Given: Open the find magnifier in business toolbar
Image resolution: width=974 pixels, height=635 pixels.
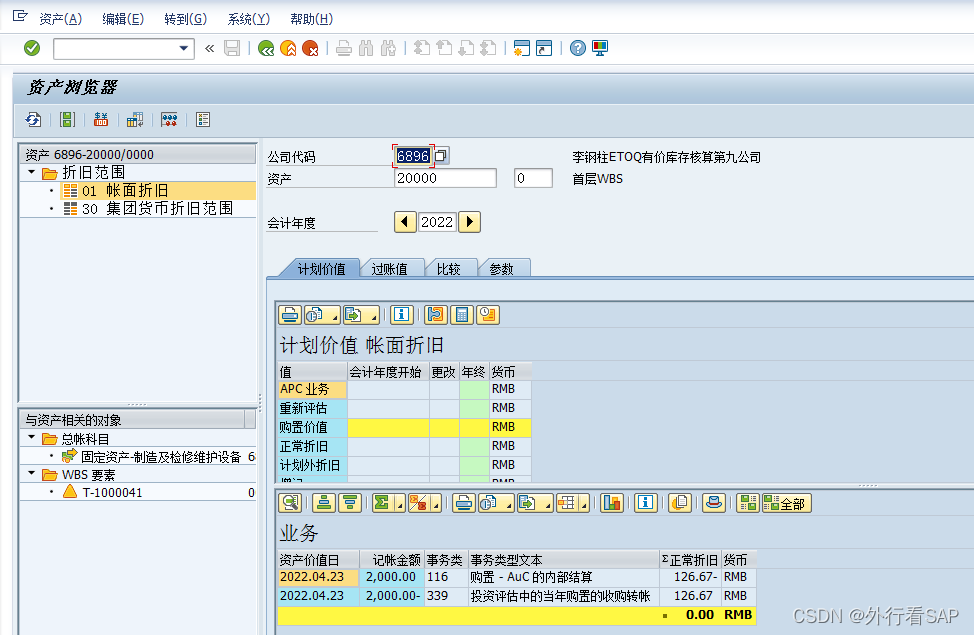Looking at the screenshot, I should (289, 503).
